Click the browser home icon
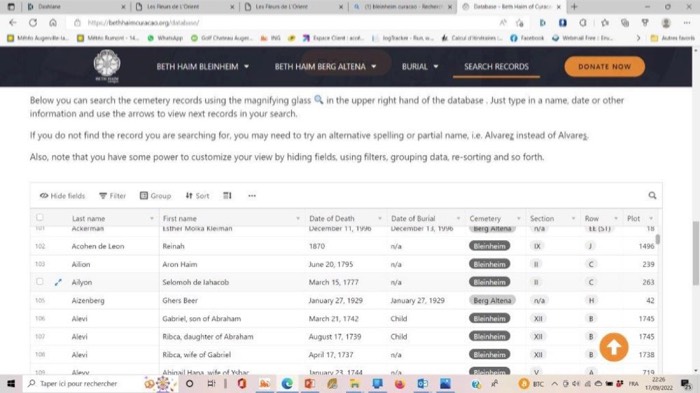700x393 pixels. click(53, 22)
